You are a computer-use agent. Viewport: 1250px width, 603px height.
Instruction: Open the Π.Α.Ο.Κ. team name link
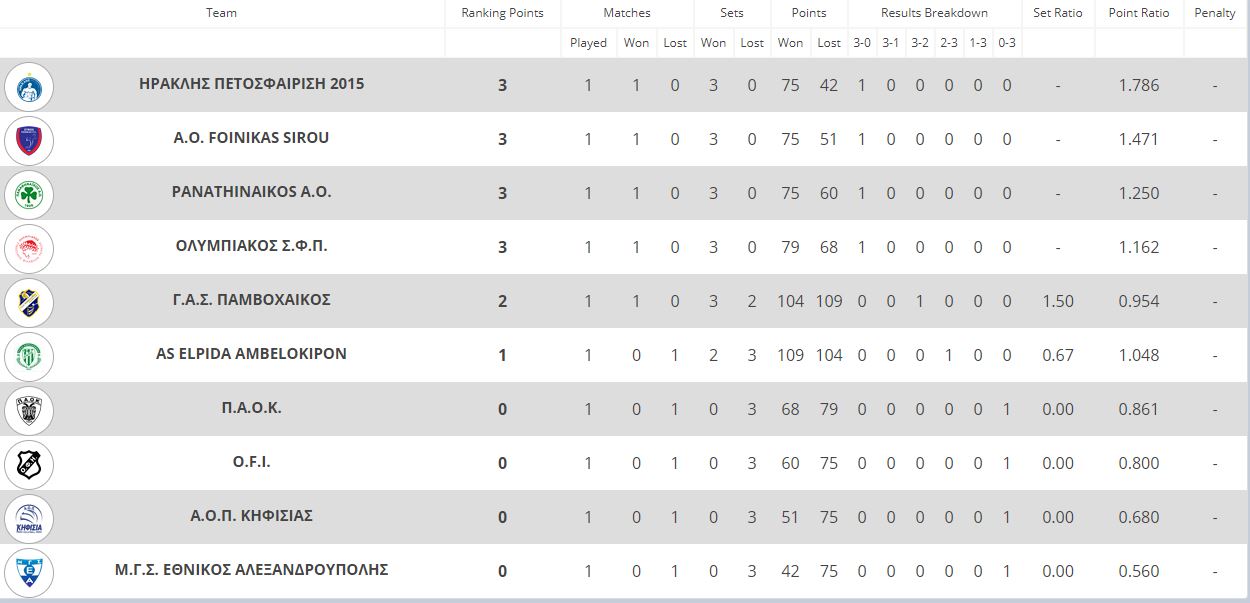click(251, 408)
